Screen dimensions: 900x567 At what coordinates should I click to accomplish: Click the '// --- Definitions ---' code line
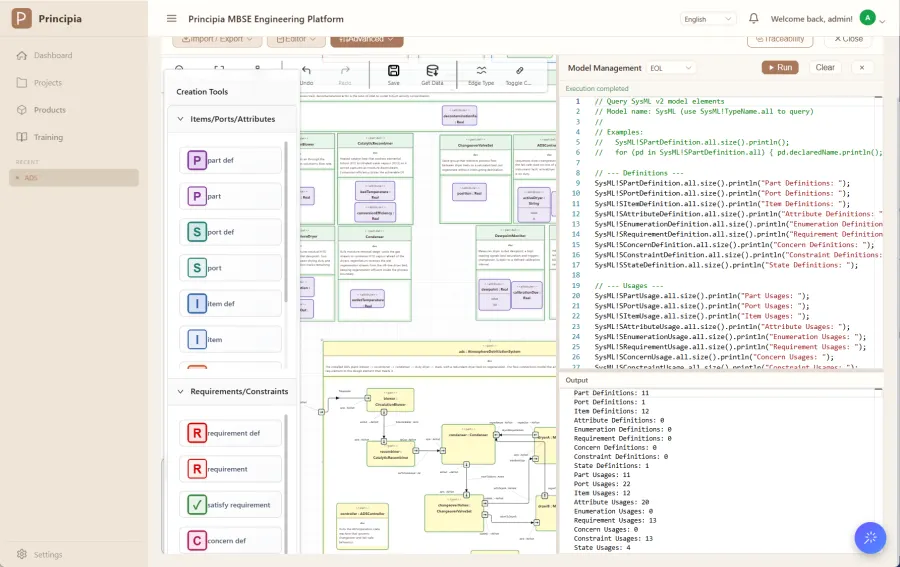tap(639, 173)
